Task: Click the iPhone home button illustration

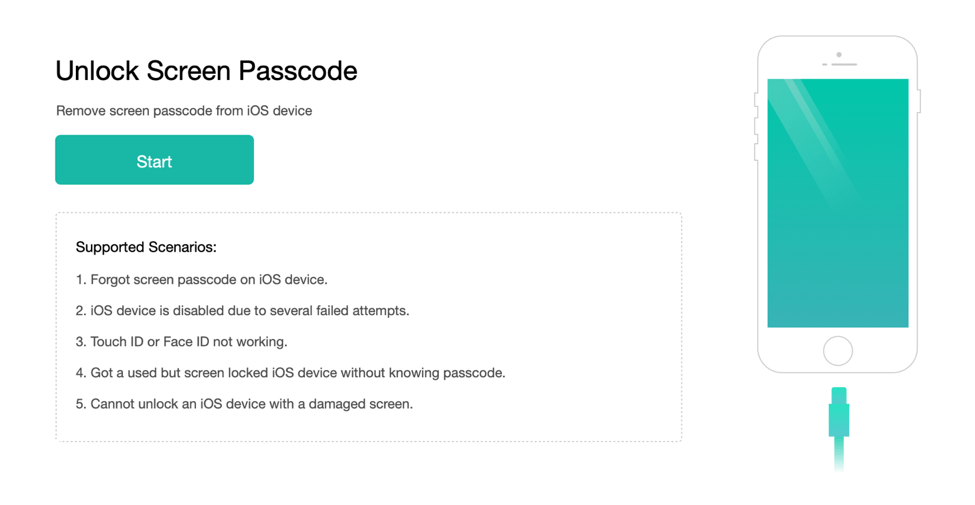Action: 838,351
